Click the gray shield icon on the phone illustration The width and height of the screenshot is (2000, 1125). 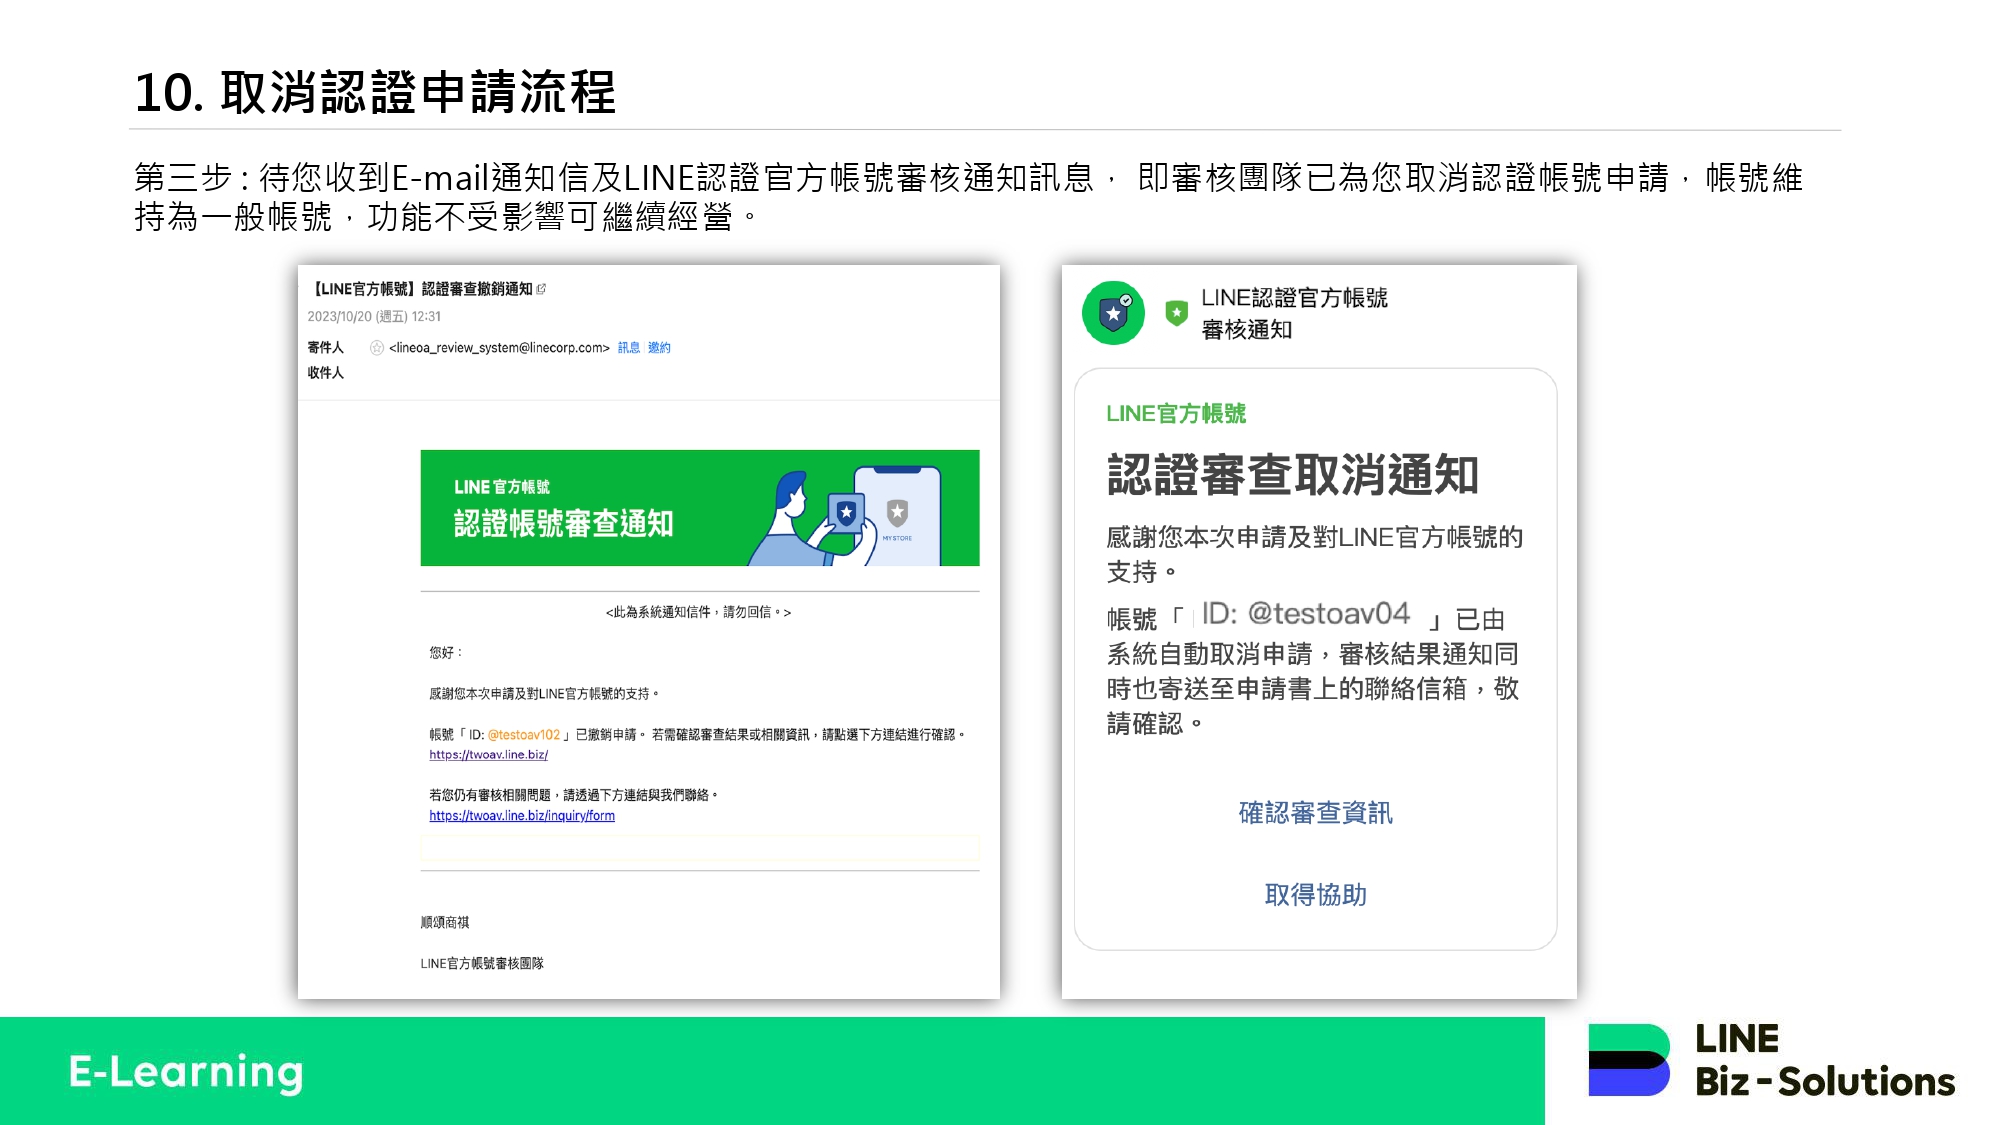[897, 512]
